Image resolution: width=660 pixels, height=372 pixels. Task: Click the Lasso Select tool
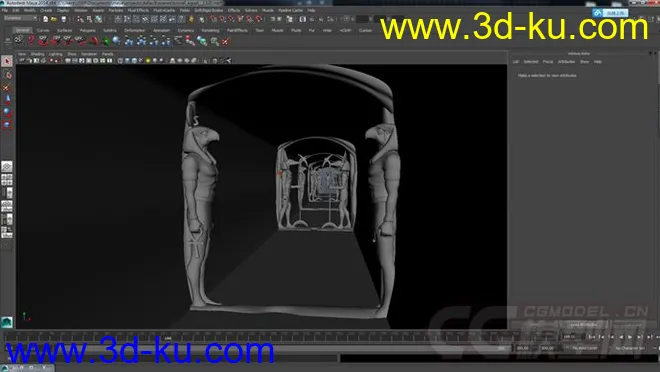(x=7, y=74)
